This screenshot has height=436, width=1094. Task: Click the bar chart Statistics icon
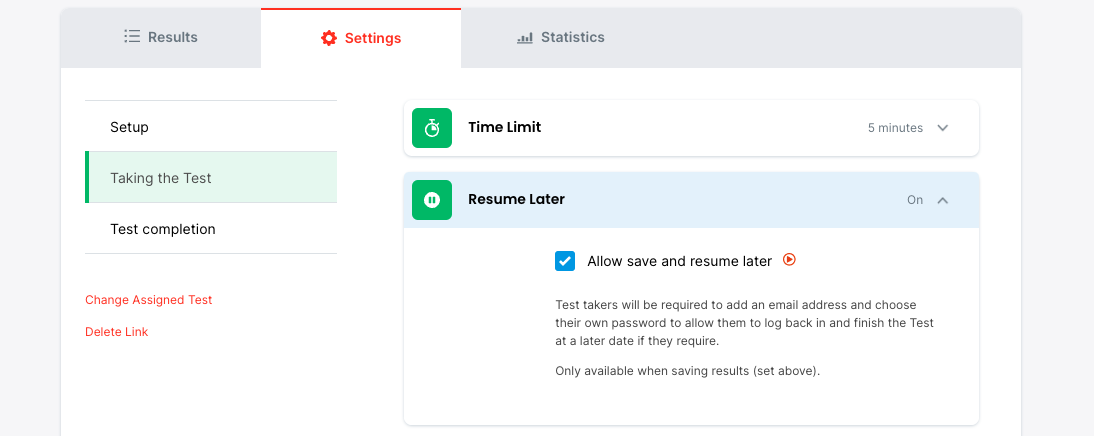[x=525, y=38]
